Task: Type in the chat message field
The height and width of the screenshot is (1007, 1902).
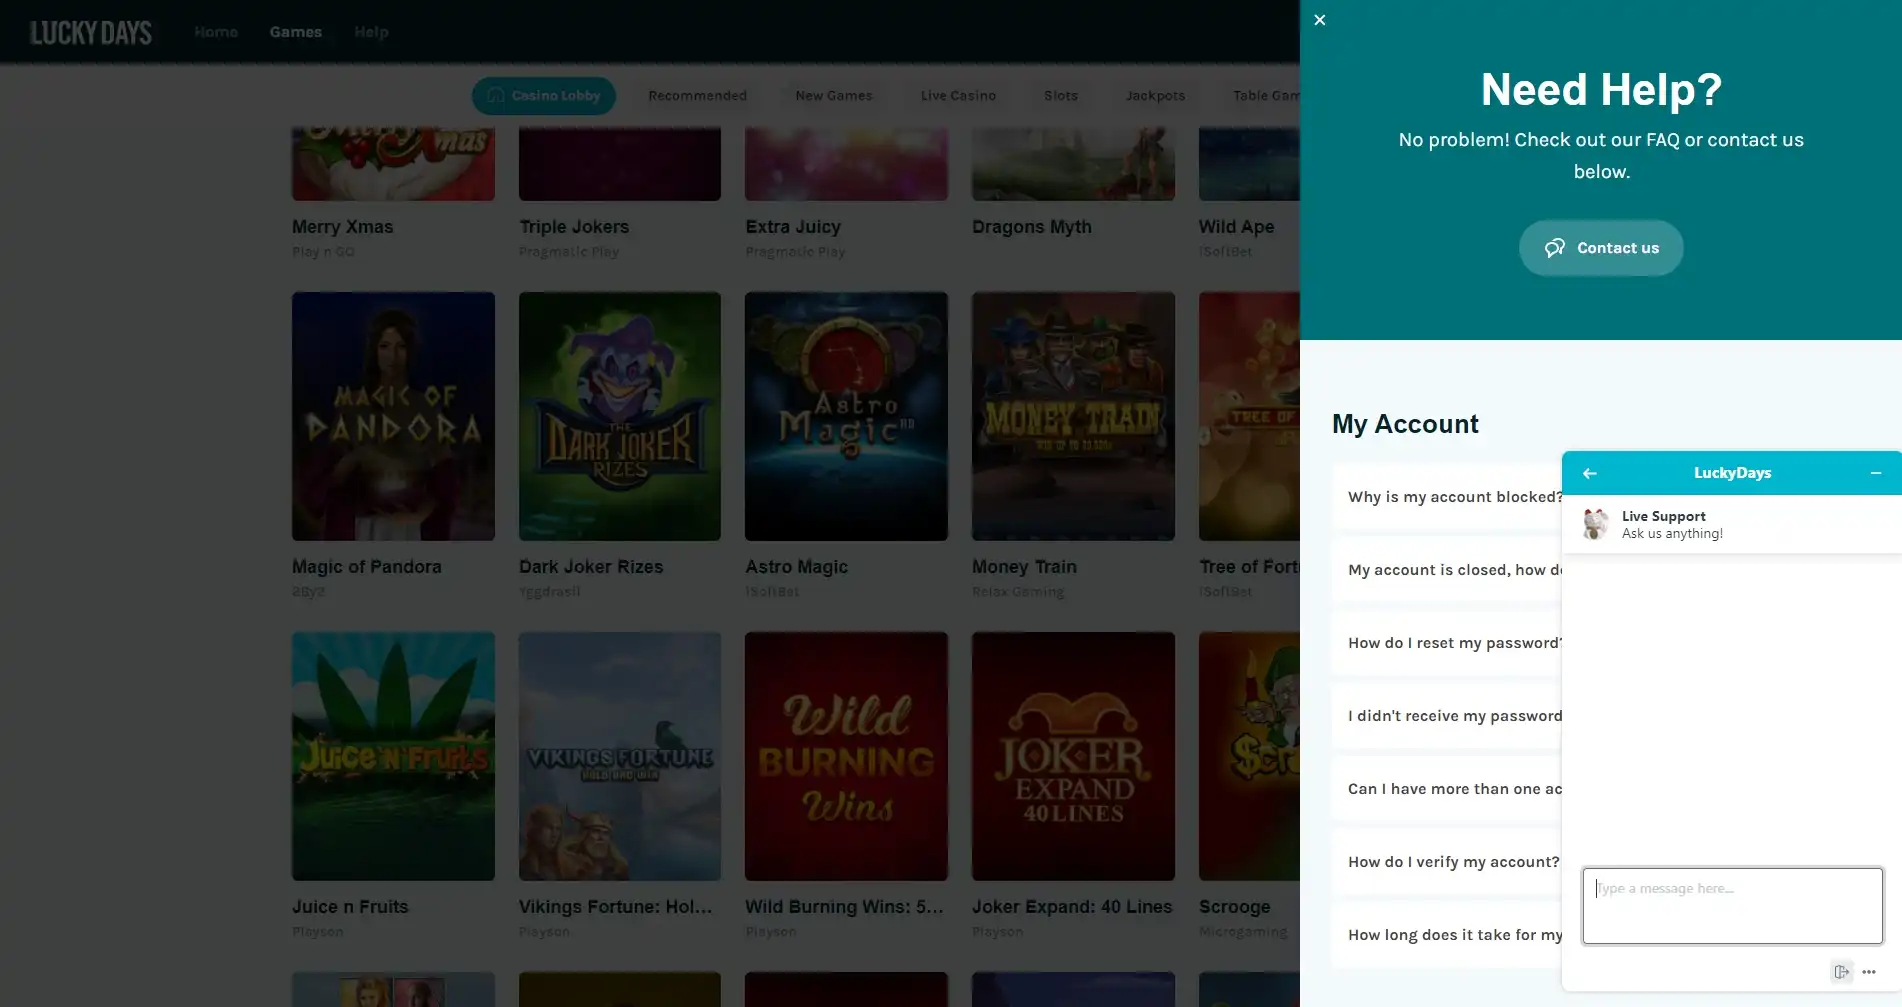Action: (x=1731, y=905)
